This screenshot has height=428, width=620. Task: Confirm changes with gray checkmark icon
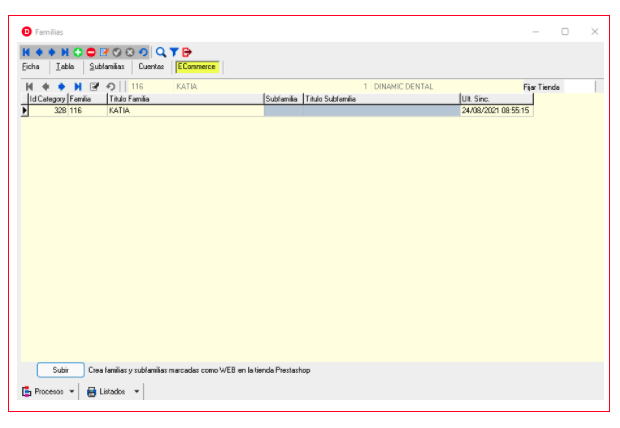(117, 52)
